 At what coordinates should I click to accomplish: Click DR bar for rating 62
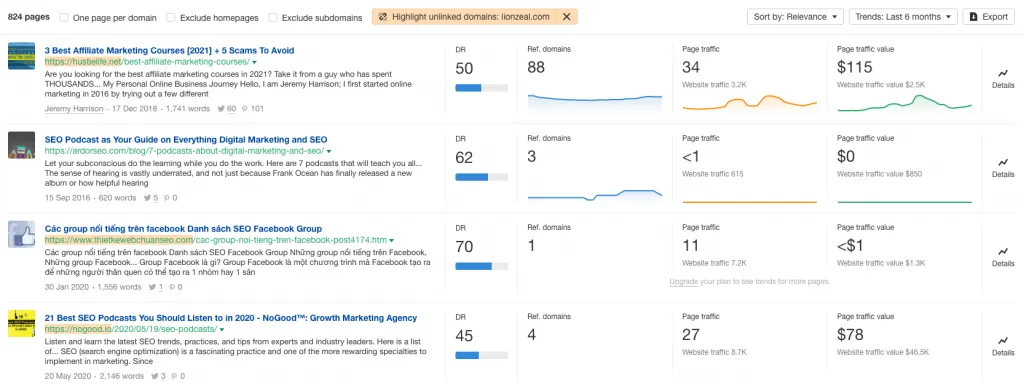pyautogui.click(x=481, y=177)
